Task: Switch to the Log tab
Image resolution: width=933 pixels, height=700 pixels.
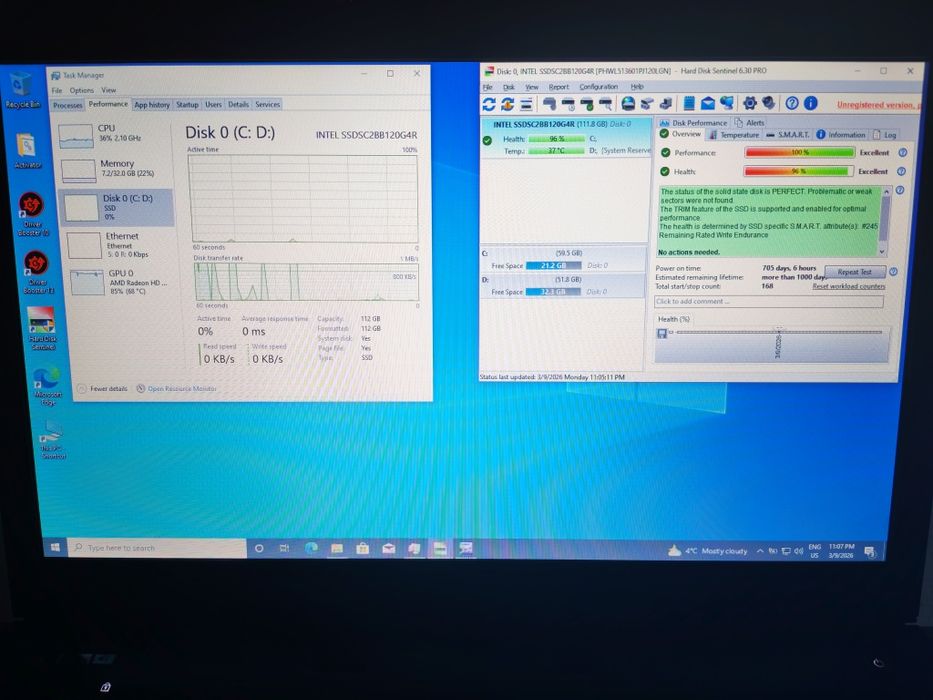Action: coord(885,135)
